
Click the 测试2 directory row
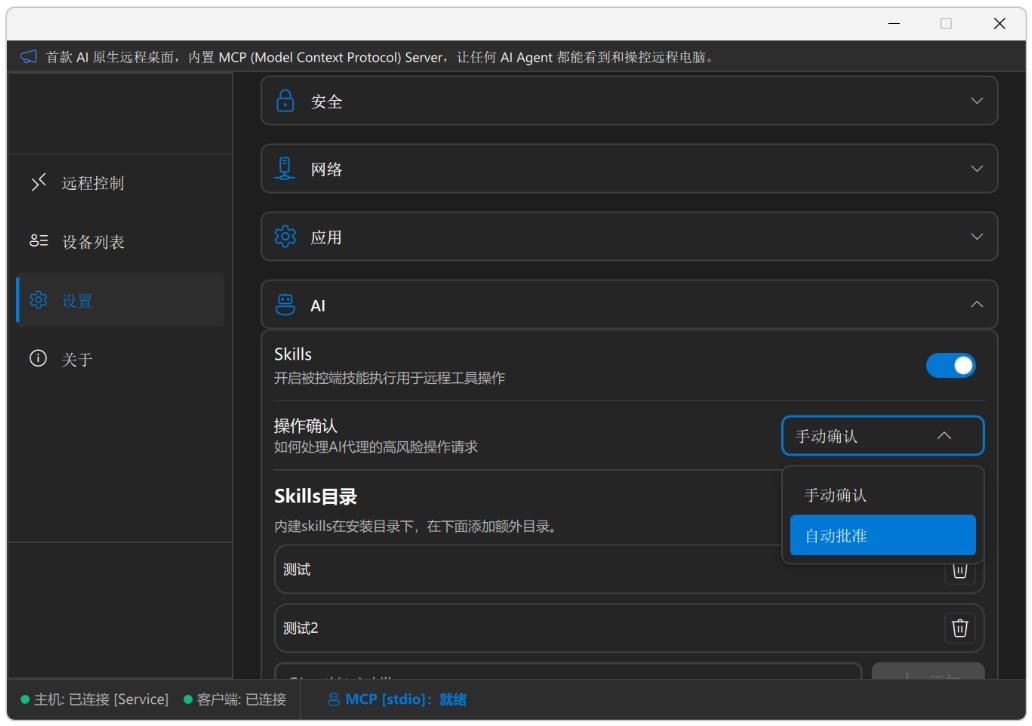(x=629, y=628)
